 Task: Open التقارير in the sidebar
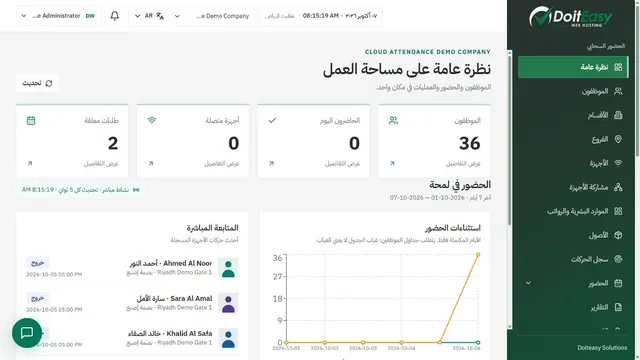pos(573,307)
